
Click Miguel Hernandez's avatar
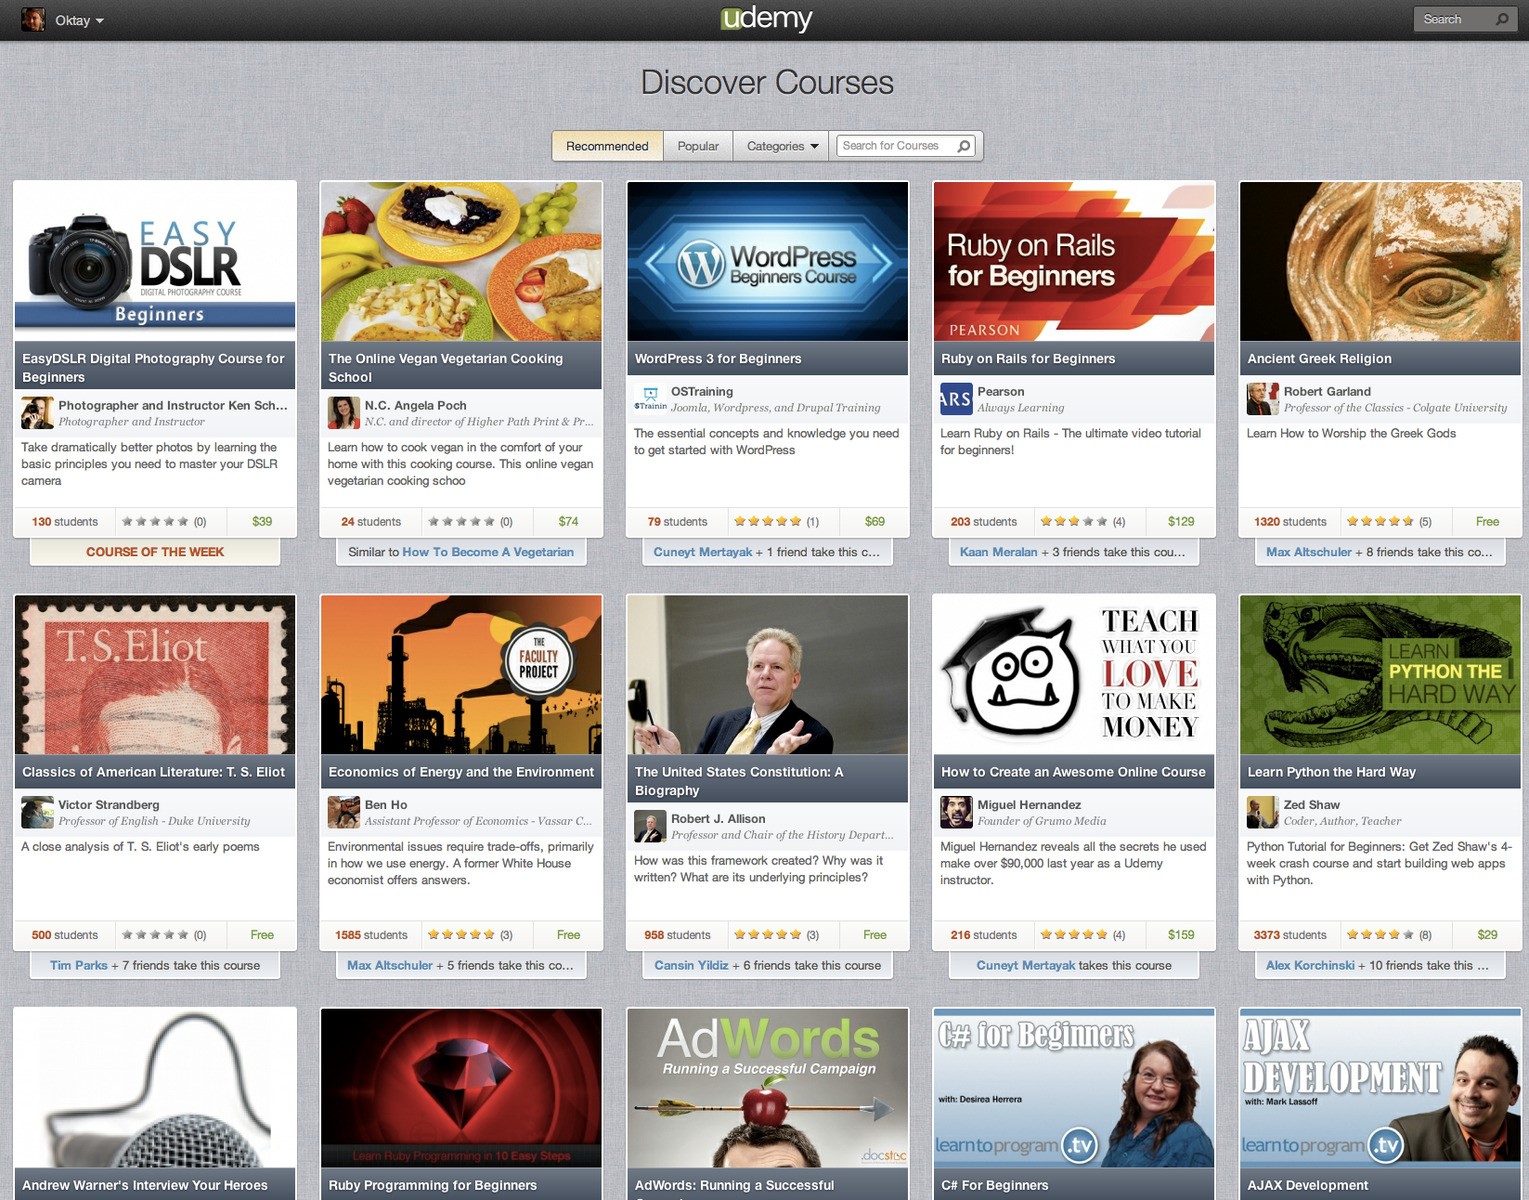956,812
